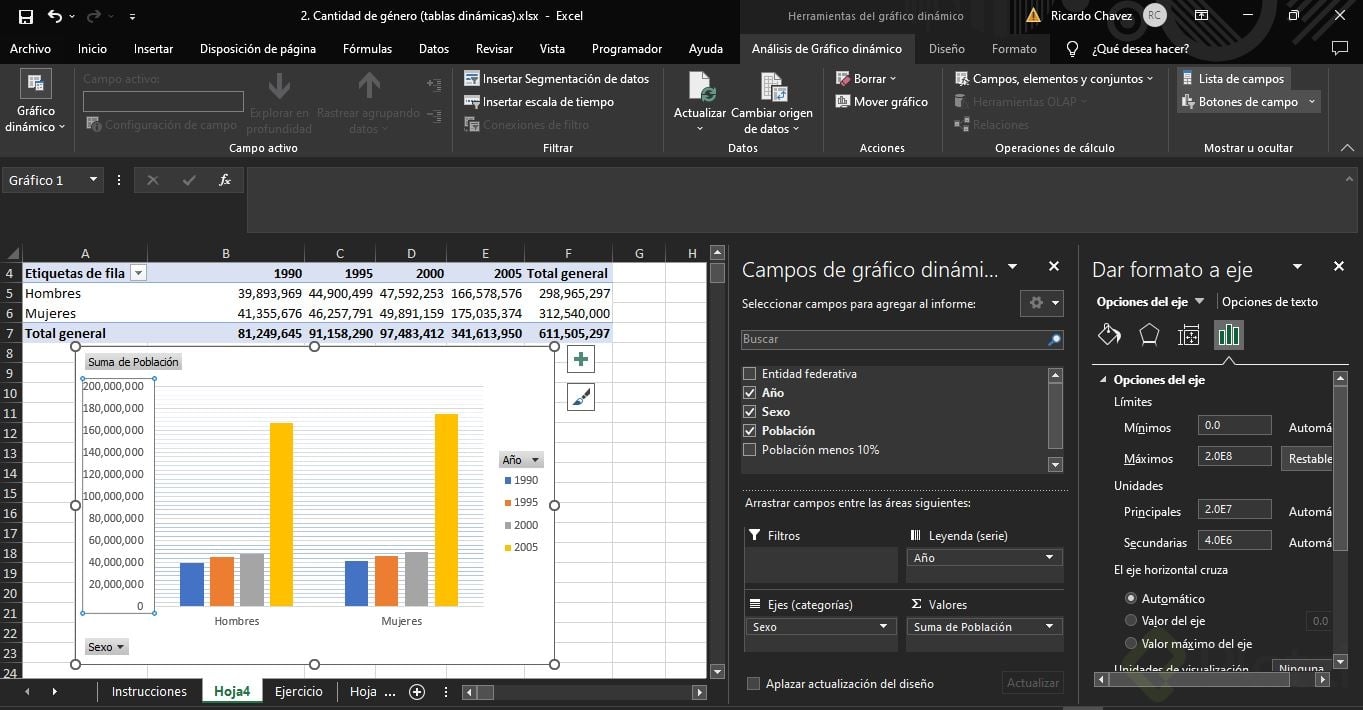This screenshot has height=710, width=1363.
Task: Expand the Suma de Población values dropdown
Action: point(1049,627)
